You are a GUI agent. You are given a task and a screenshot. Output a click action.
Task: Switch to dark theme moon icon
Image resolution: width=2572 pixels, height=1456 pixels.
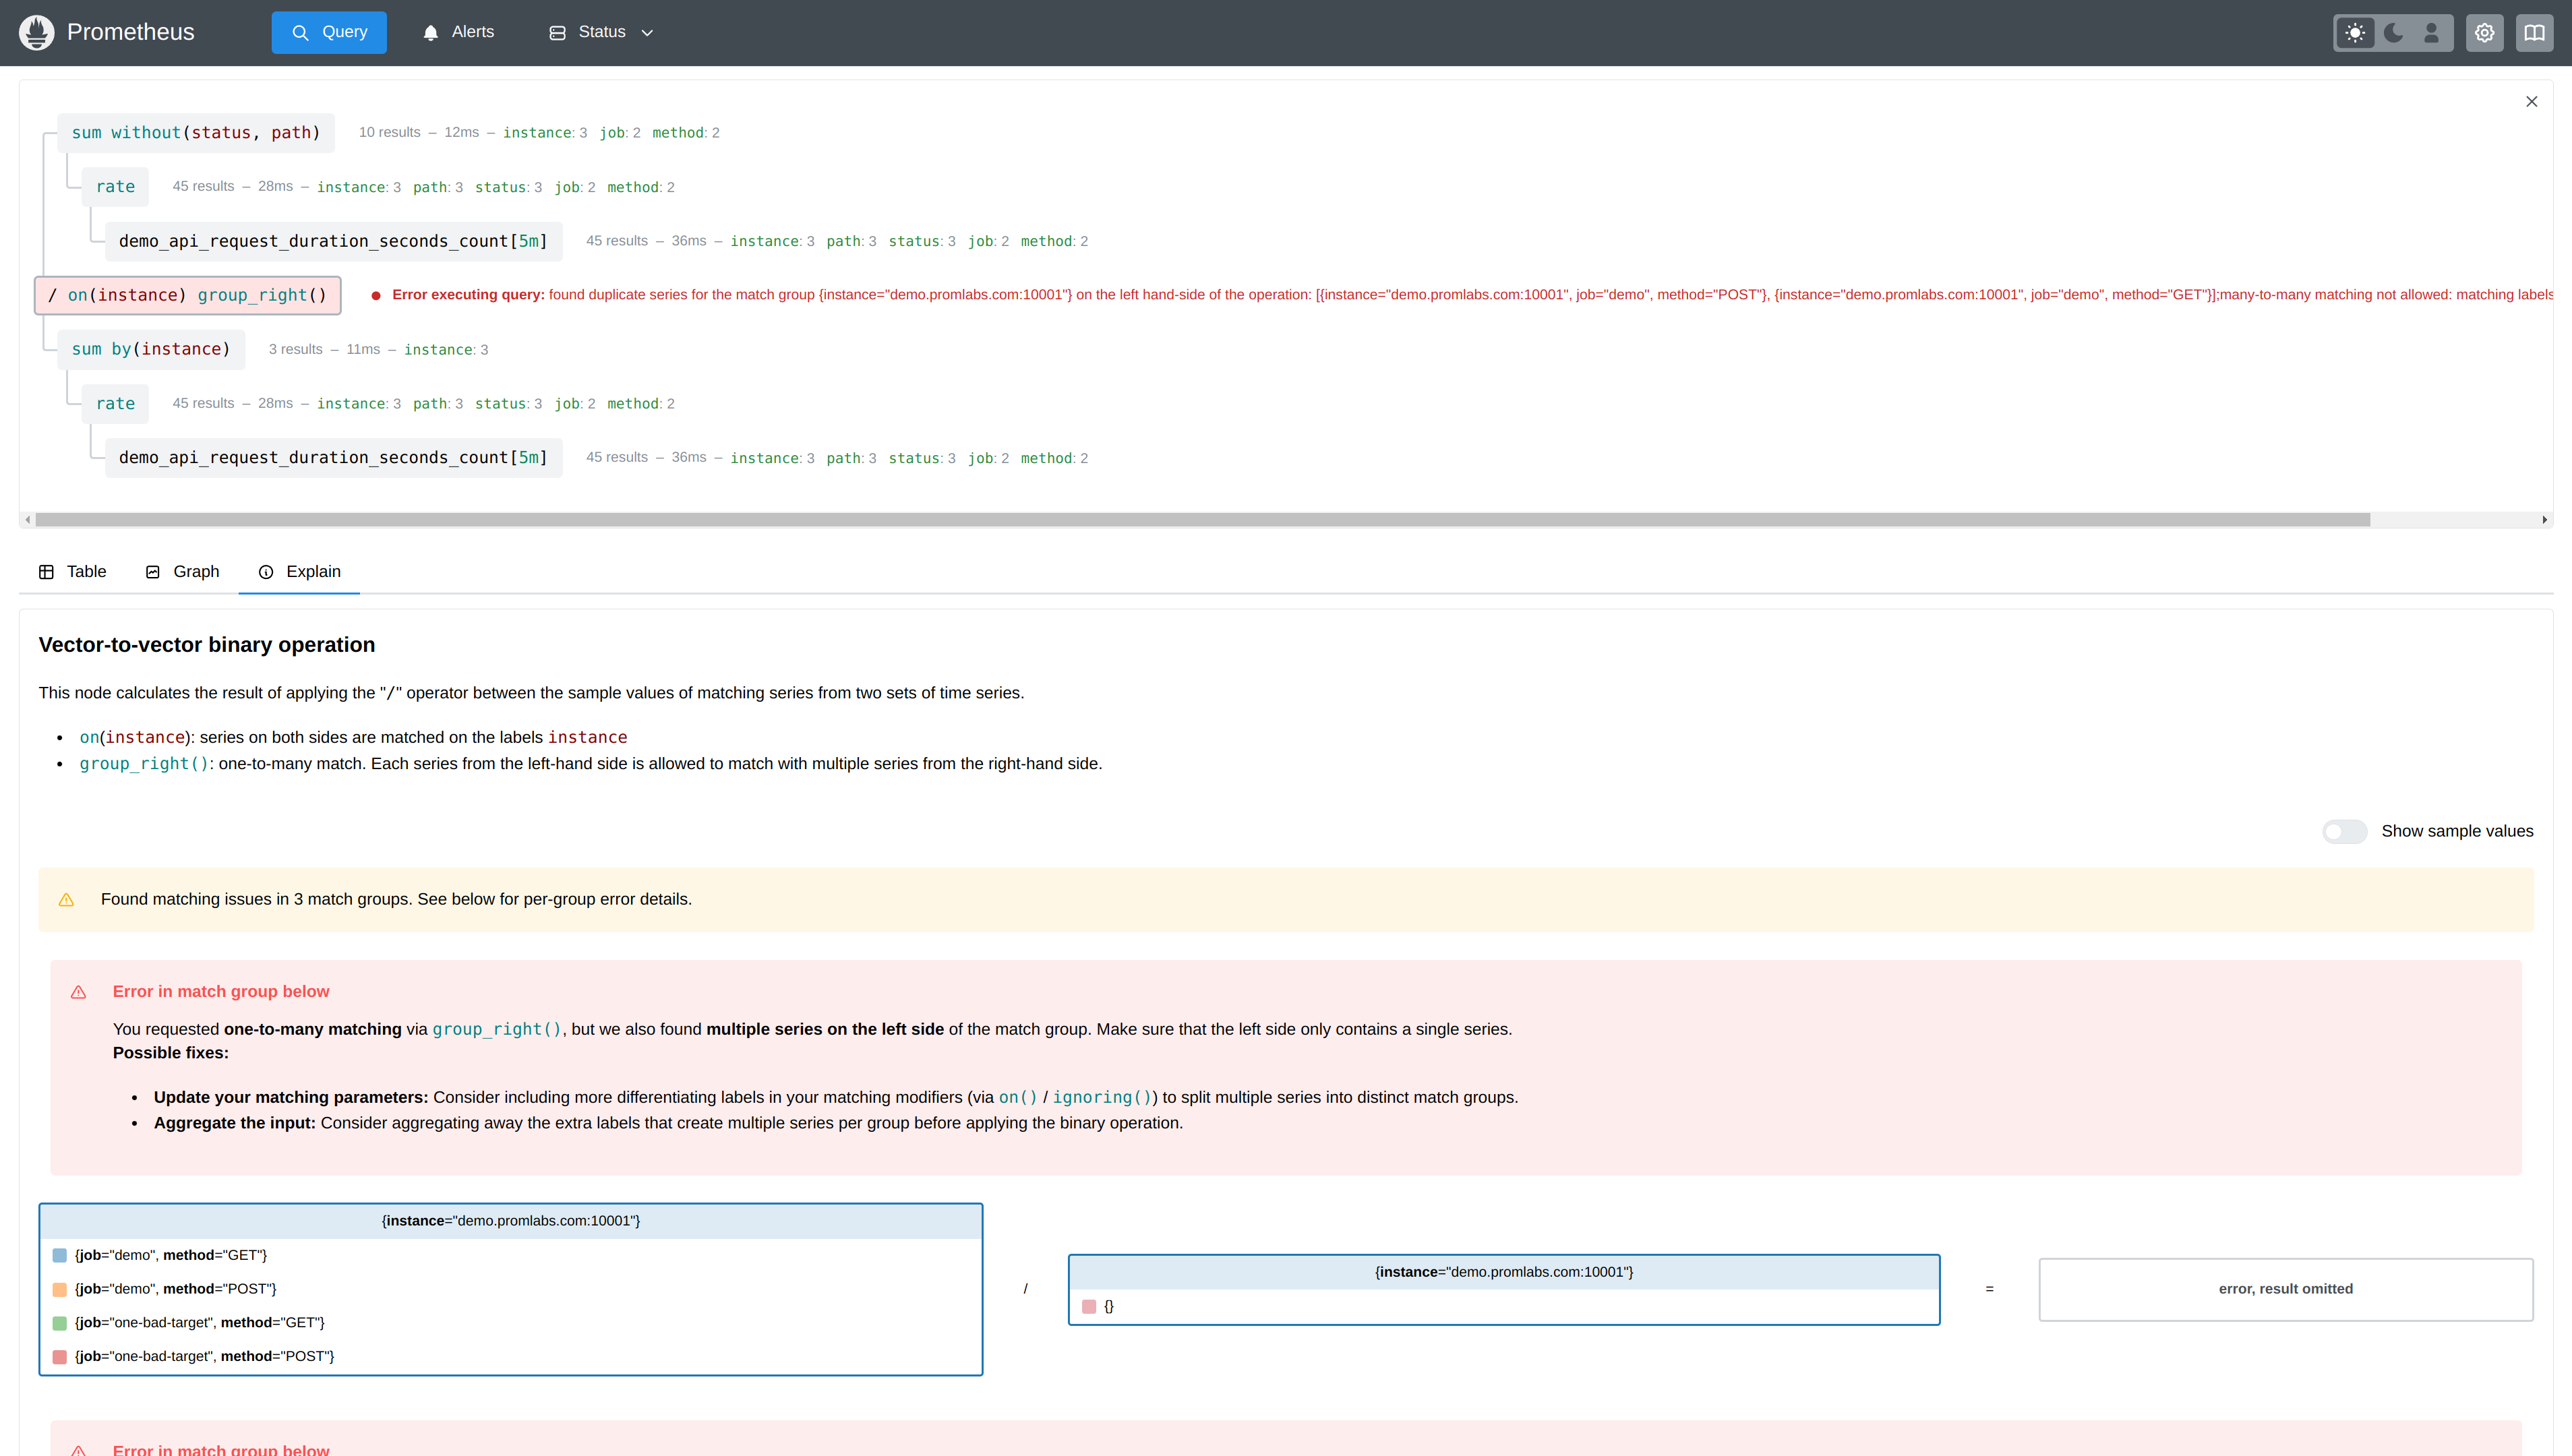tap(2393, 32)
